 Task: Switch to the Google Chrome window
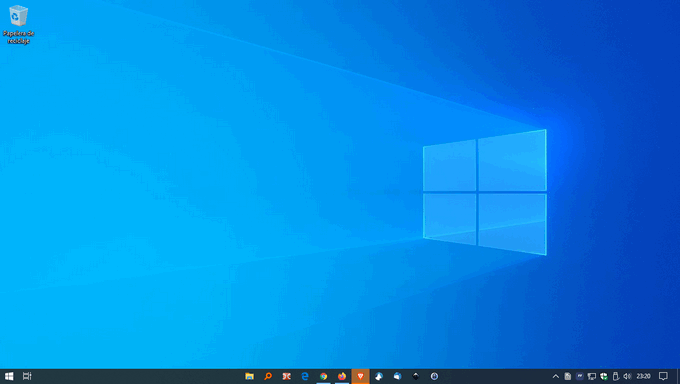coord(324,376)
